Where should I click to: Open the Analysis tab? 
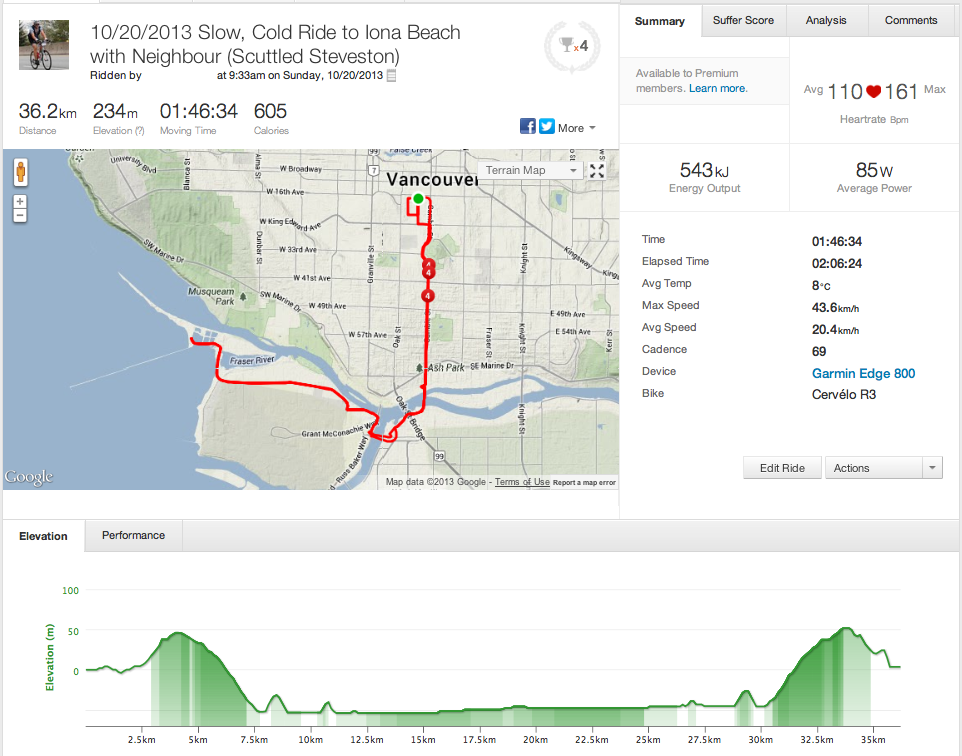826,20
